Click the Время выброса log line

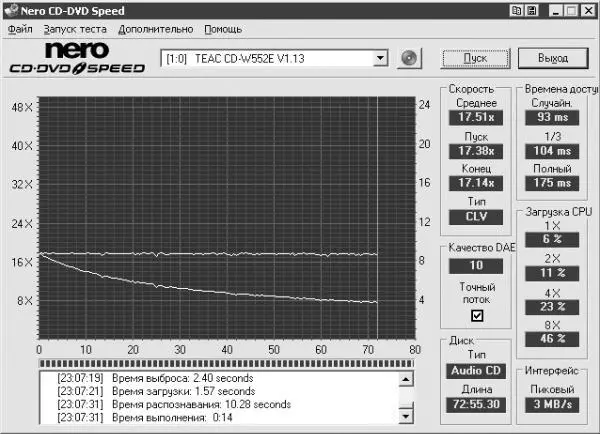pos(155,379)
